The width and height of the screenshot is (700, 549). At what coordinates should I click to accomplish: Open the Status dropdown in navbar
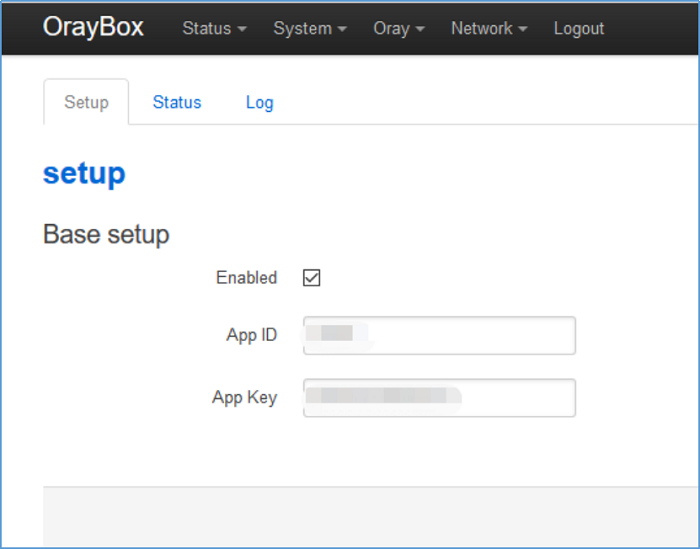point(214,29)
